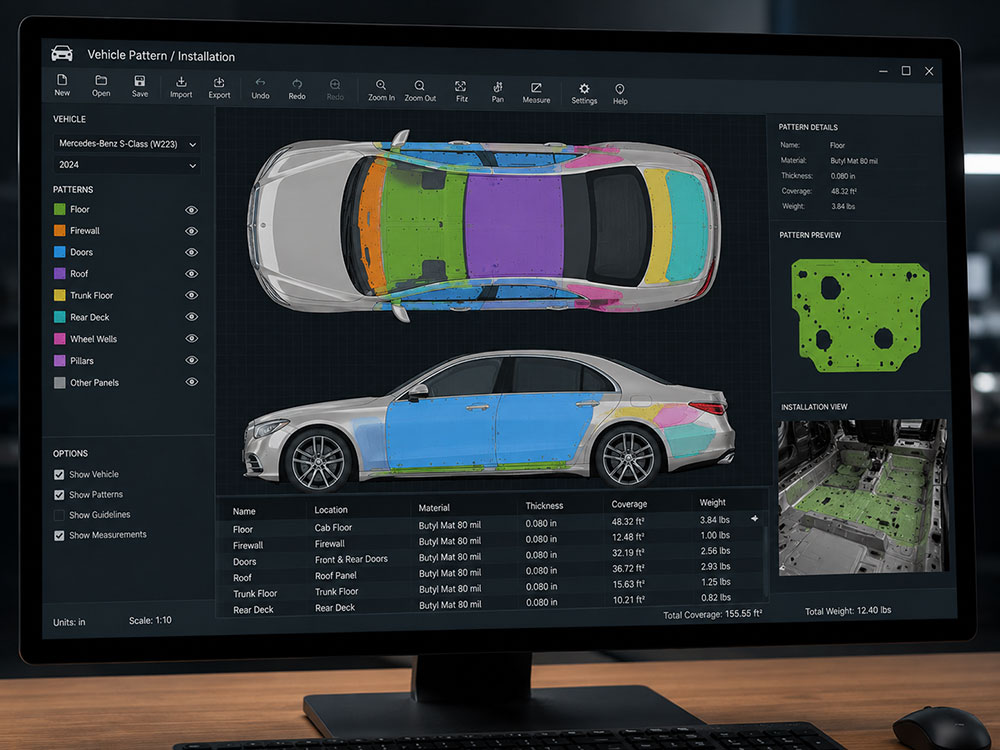1000x750 pixels.
Task: Click the gray Other Panels color swatch
Action: (x=59, y=383)
